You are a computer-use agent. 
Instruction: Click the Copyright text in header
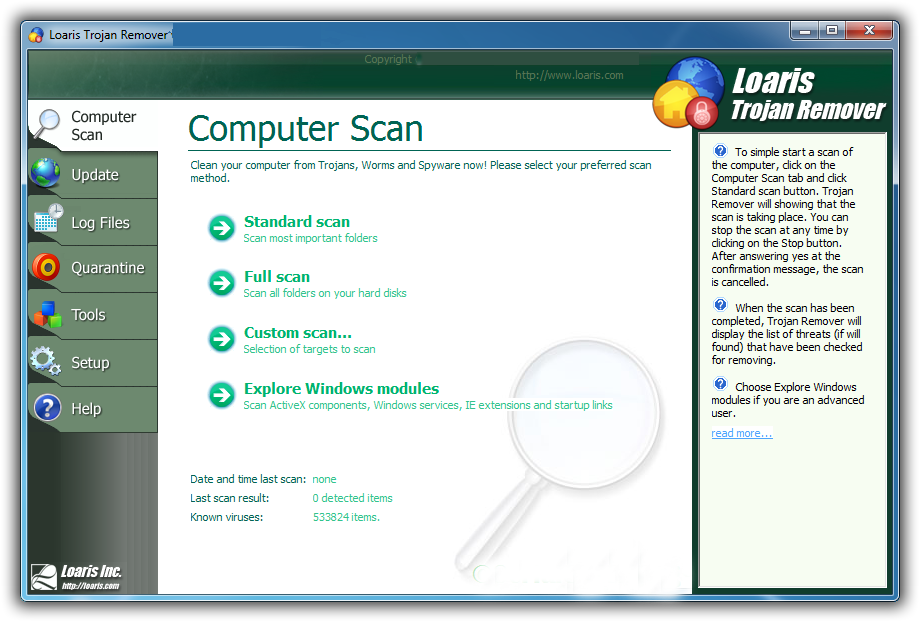tap(388, 59)
